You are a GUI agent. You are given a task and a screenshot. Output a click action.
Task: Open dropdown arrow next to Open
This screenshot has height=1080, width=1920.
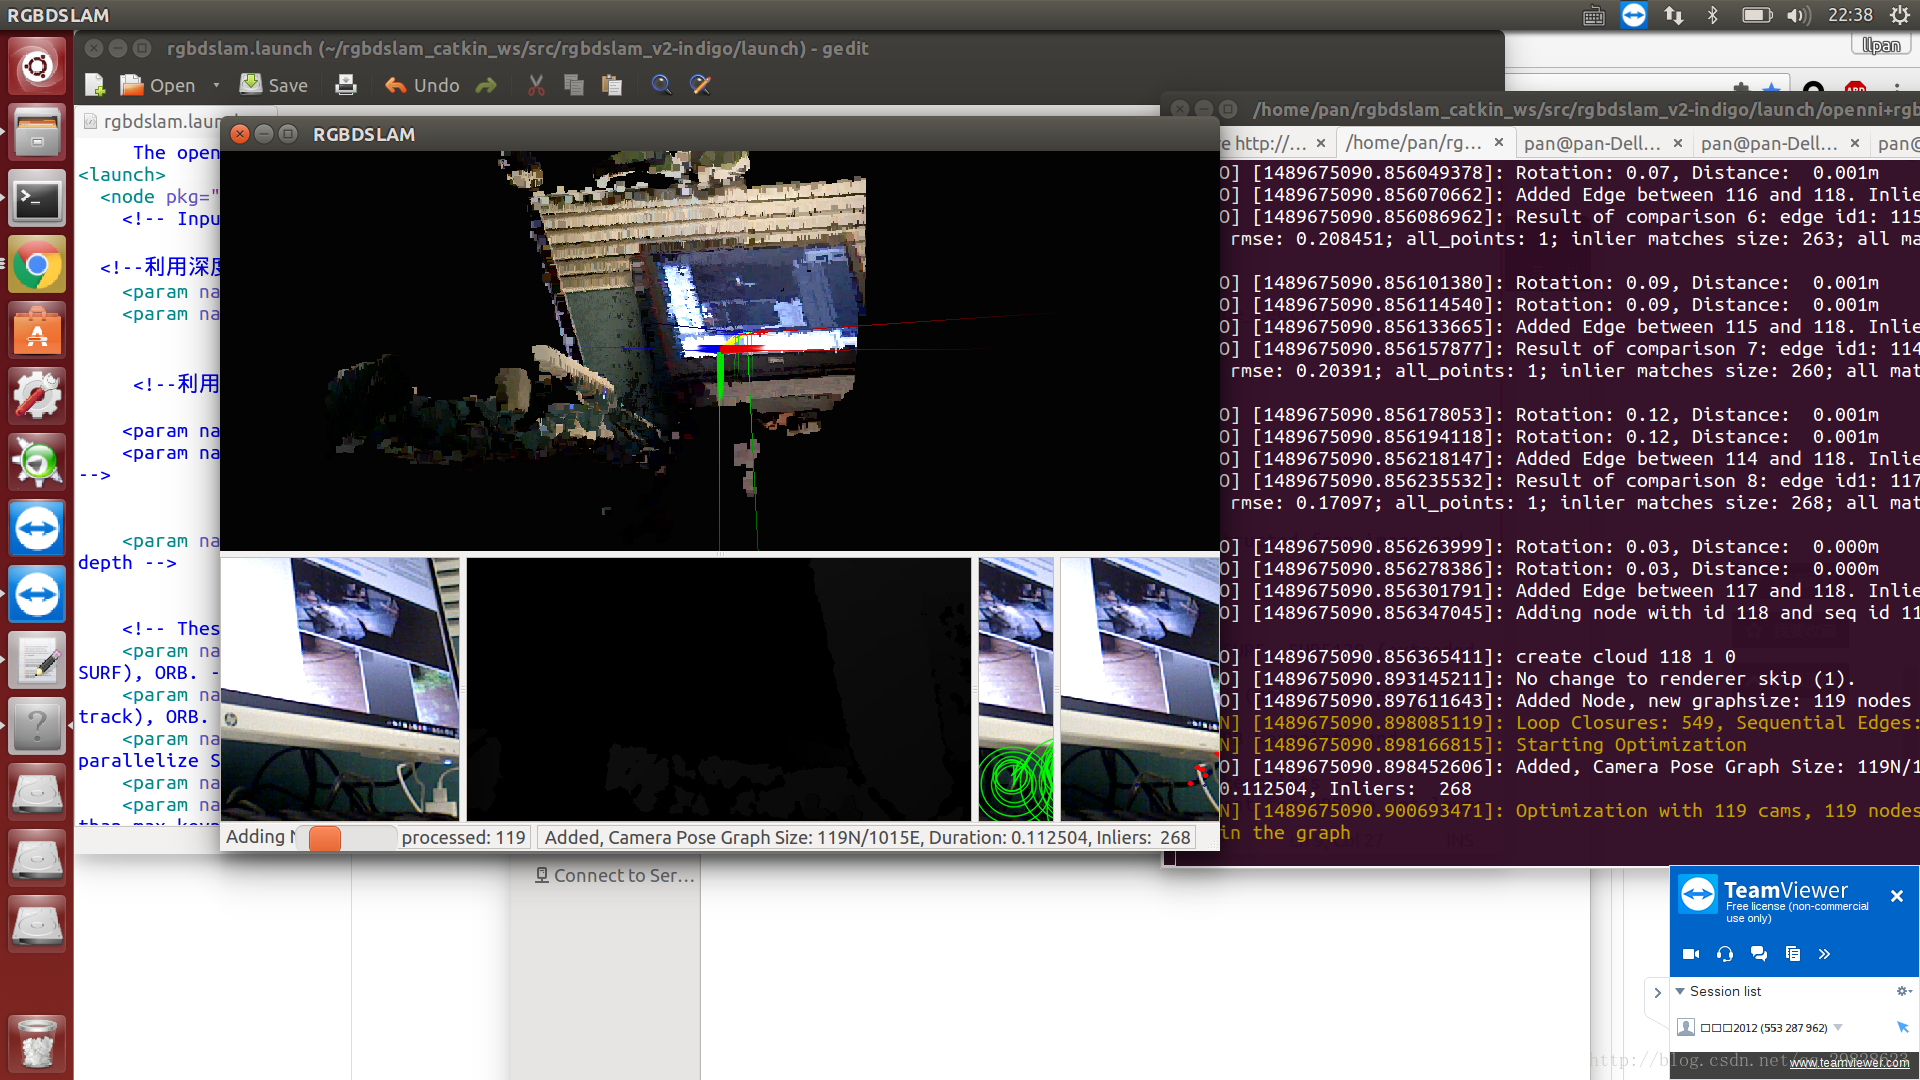point(216,85)
